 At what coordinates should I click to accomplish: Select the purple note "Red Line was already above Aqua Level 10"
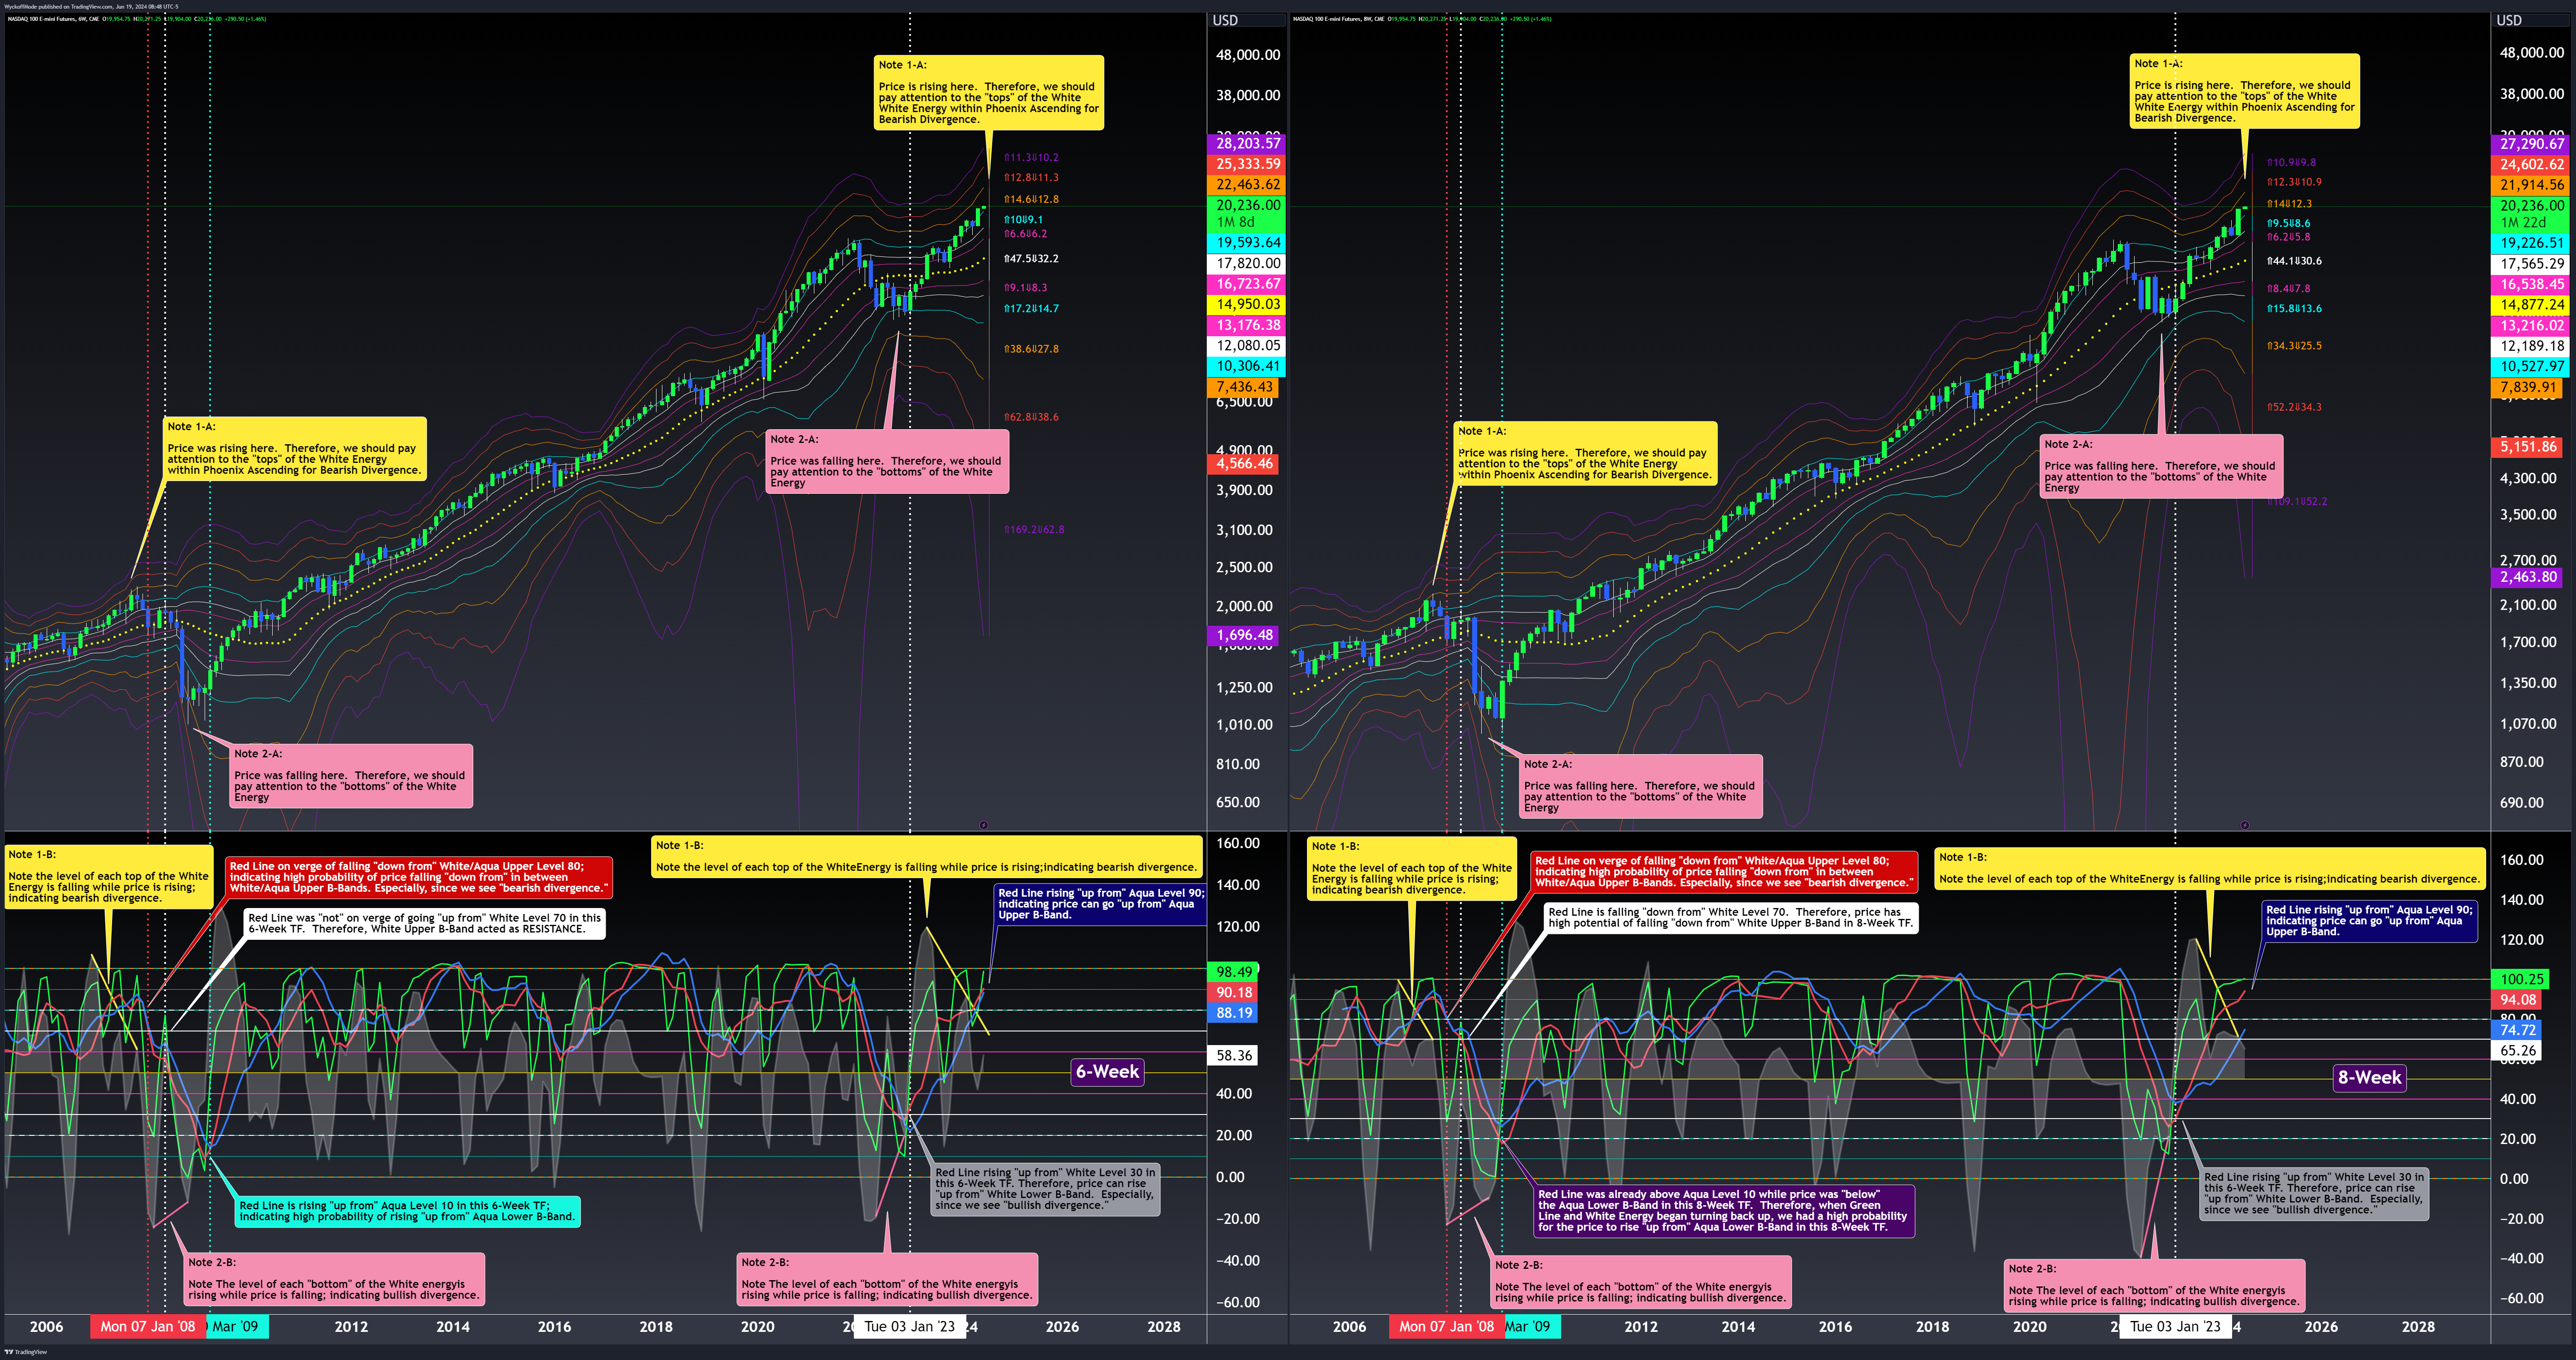pos(1724,1211)
